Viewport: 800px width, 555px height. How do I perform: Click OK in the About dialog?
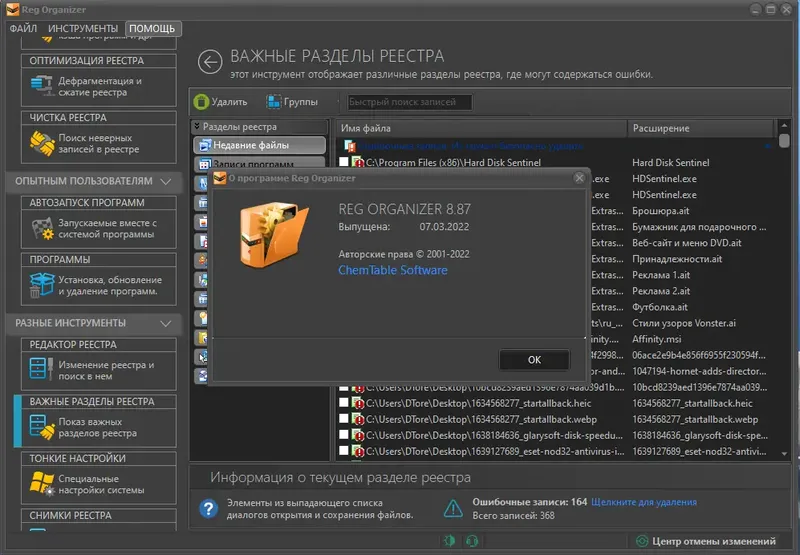534,360
